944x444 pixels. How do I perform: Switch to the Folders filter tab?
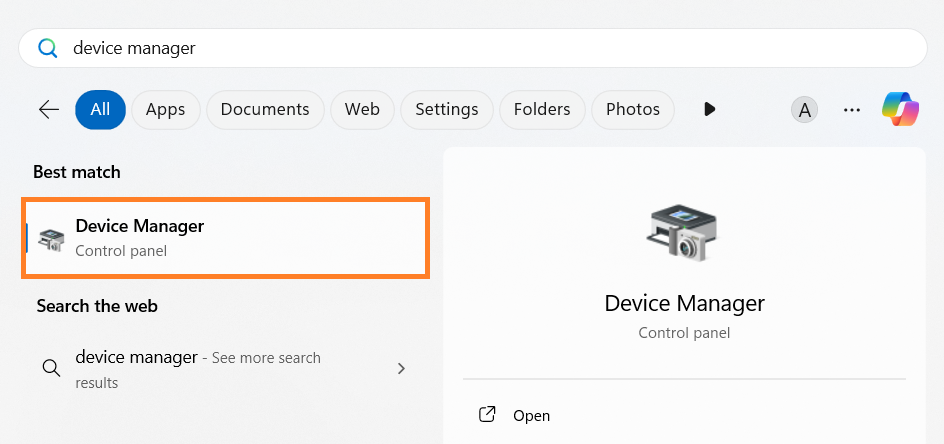pyautogui.click(x=542, y=109)
